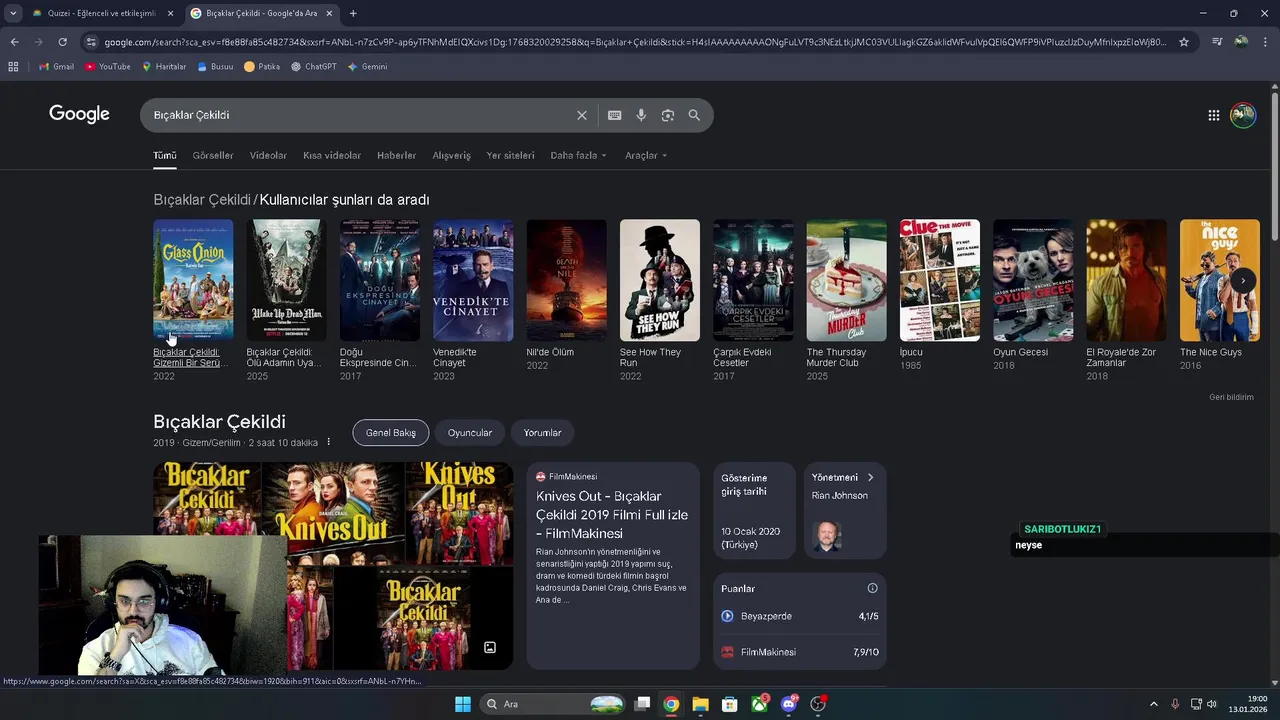The image size is (1280, 720).
Task: Click the Windows taskbar Ara search box
Action: coord(553,704)
